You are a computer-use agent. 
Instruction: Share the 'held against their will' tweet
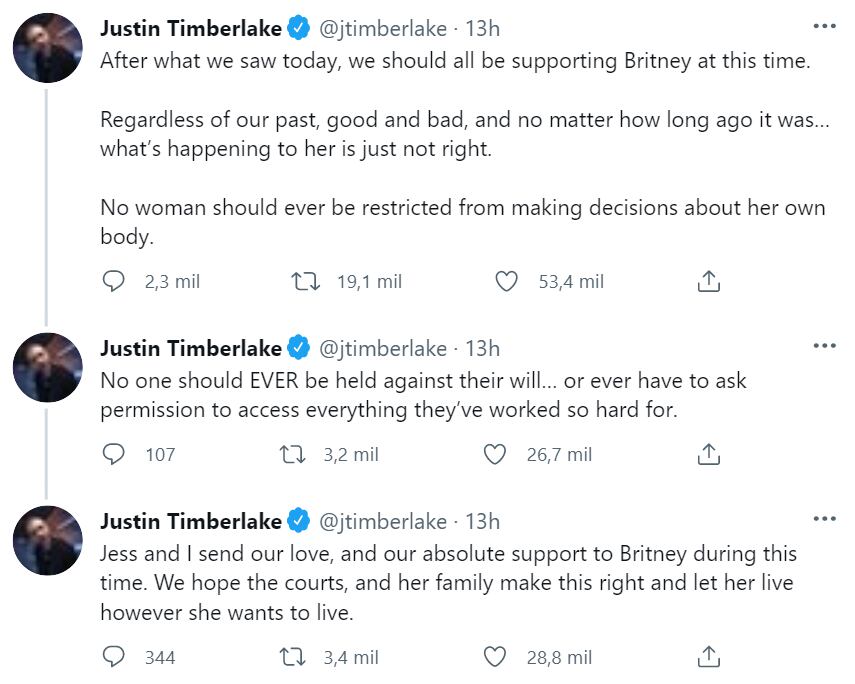point(708,455)
